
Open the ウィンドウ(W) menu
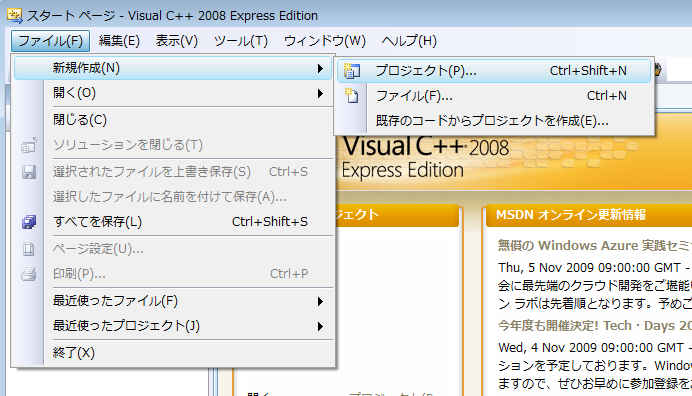tap(325, 41)
